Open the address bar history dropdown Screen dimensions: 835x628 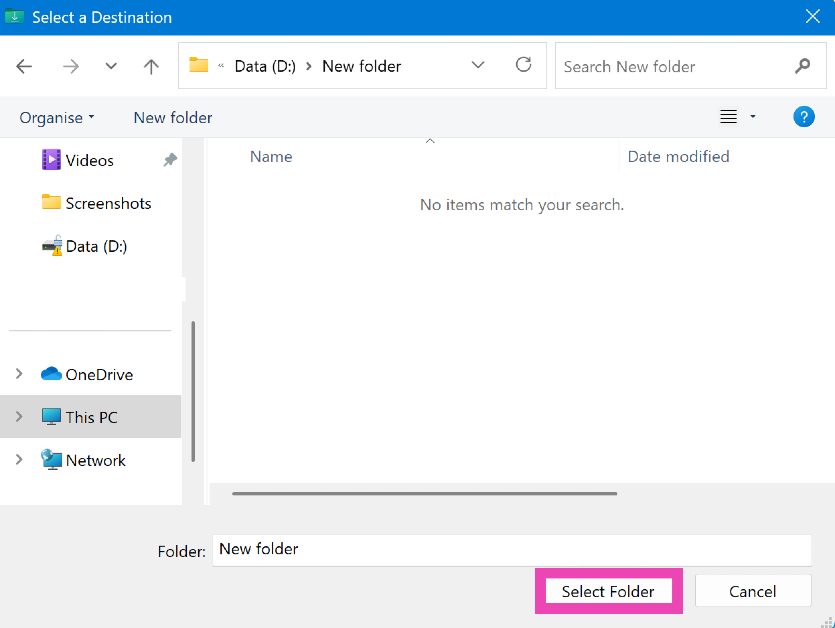478,66
